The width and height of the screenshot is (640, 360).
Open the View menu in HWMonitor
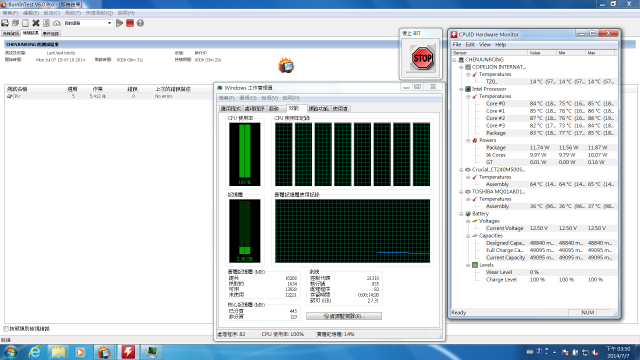pos(484,45)
